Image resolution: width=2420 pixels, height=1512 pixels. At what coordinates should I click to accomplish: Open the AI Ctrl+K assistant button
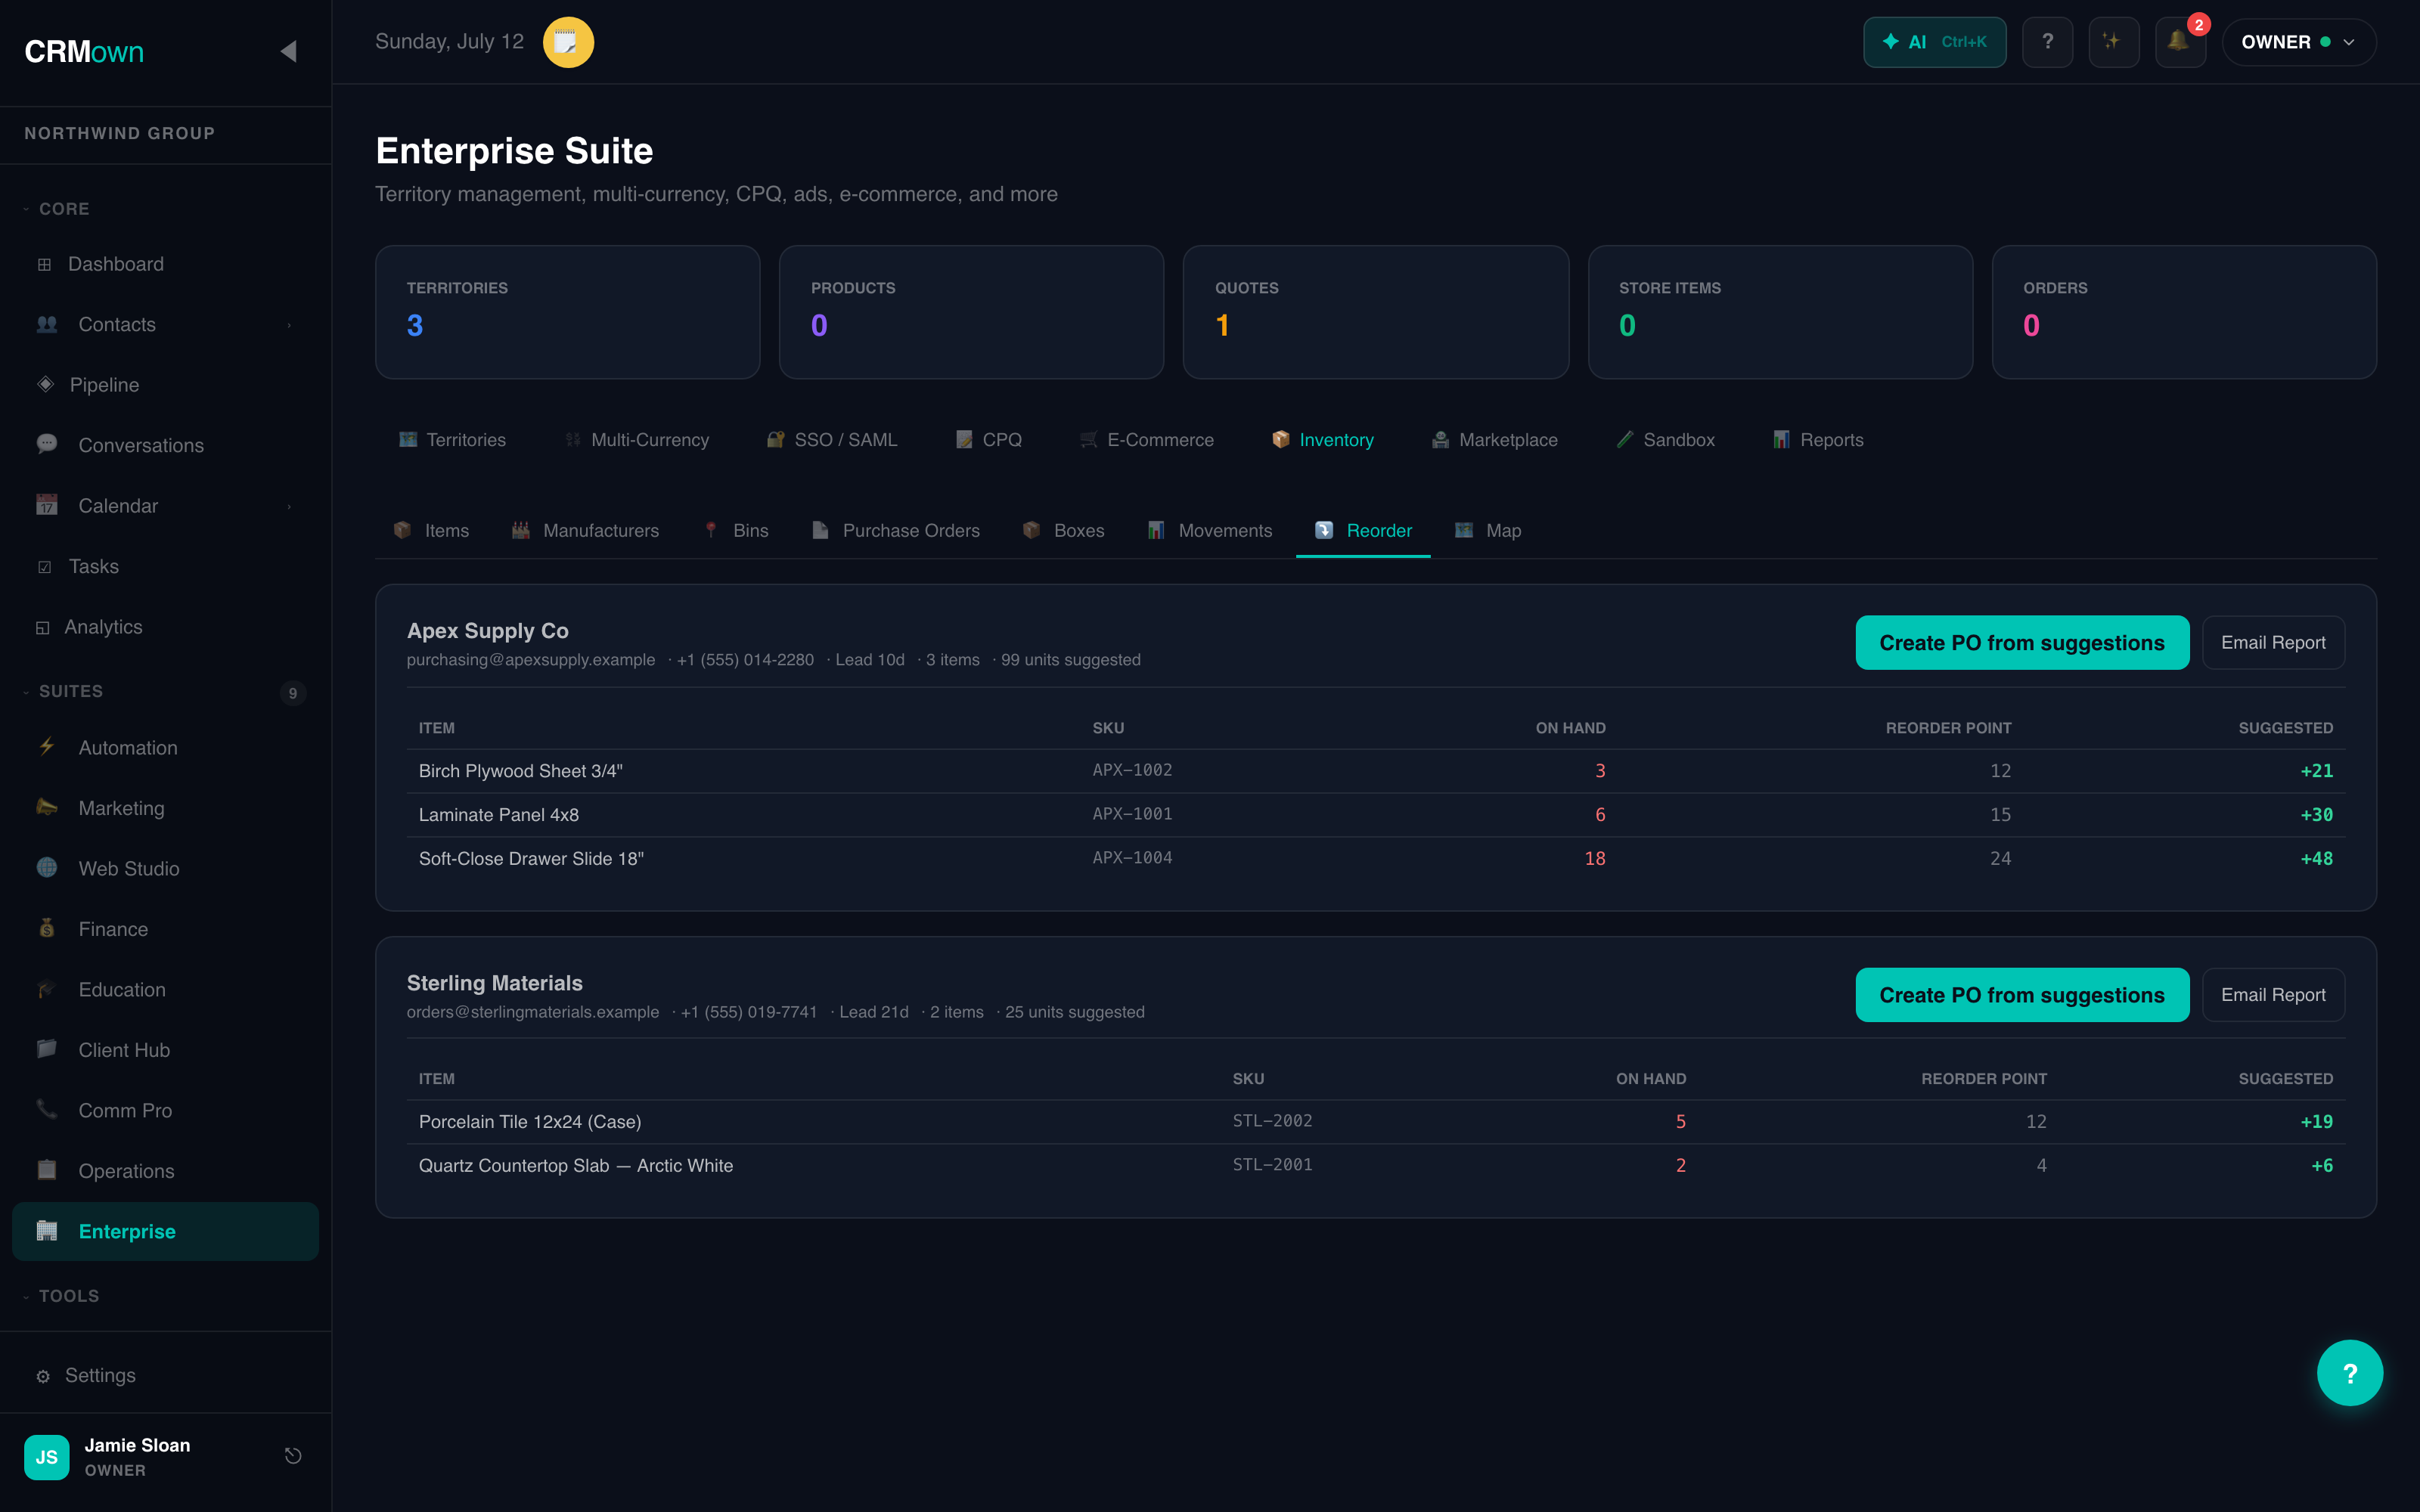tap(1934, 42)
